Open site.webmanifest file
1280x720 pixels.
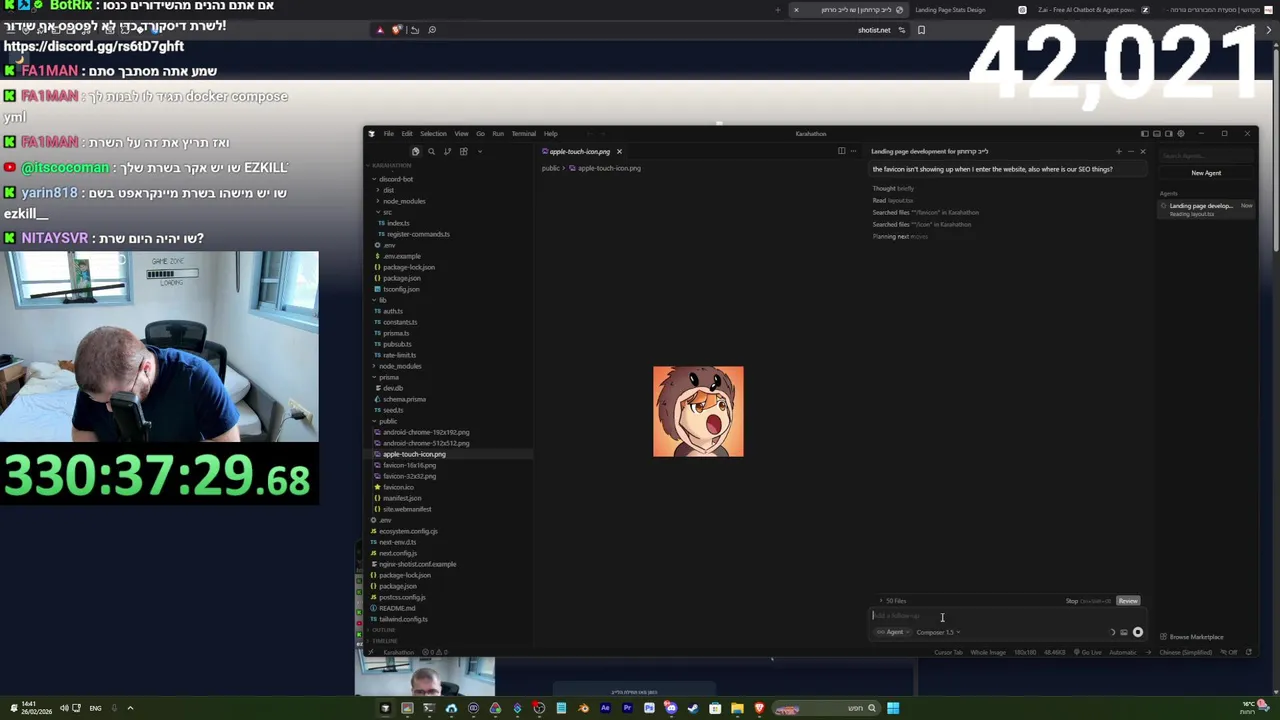[x=407, y=509]
